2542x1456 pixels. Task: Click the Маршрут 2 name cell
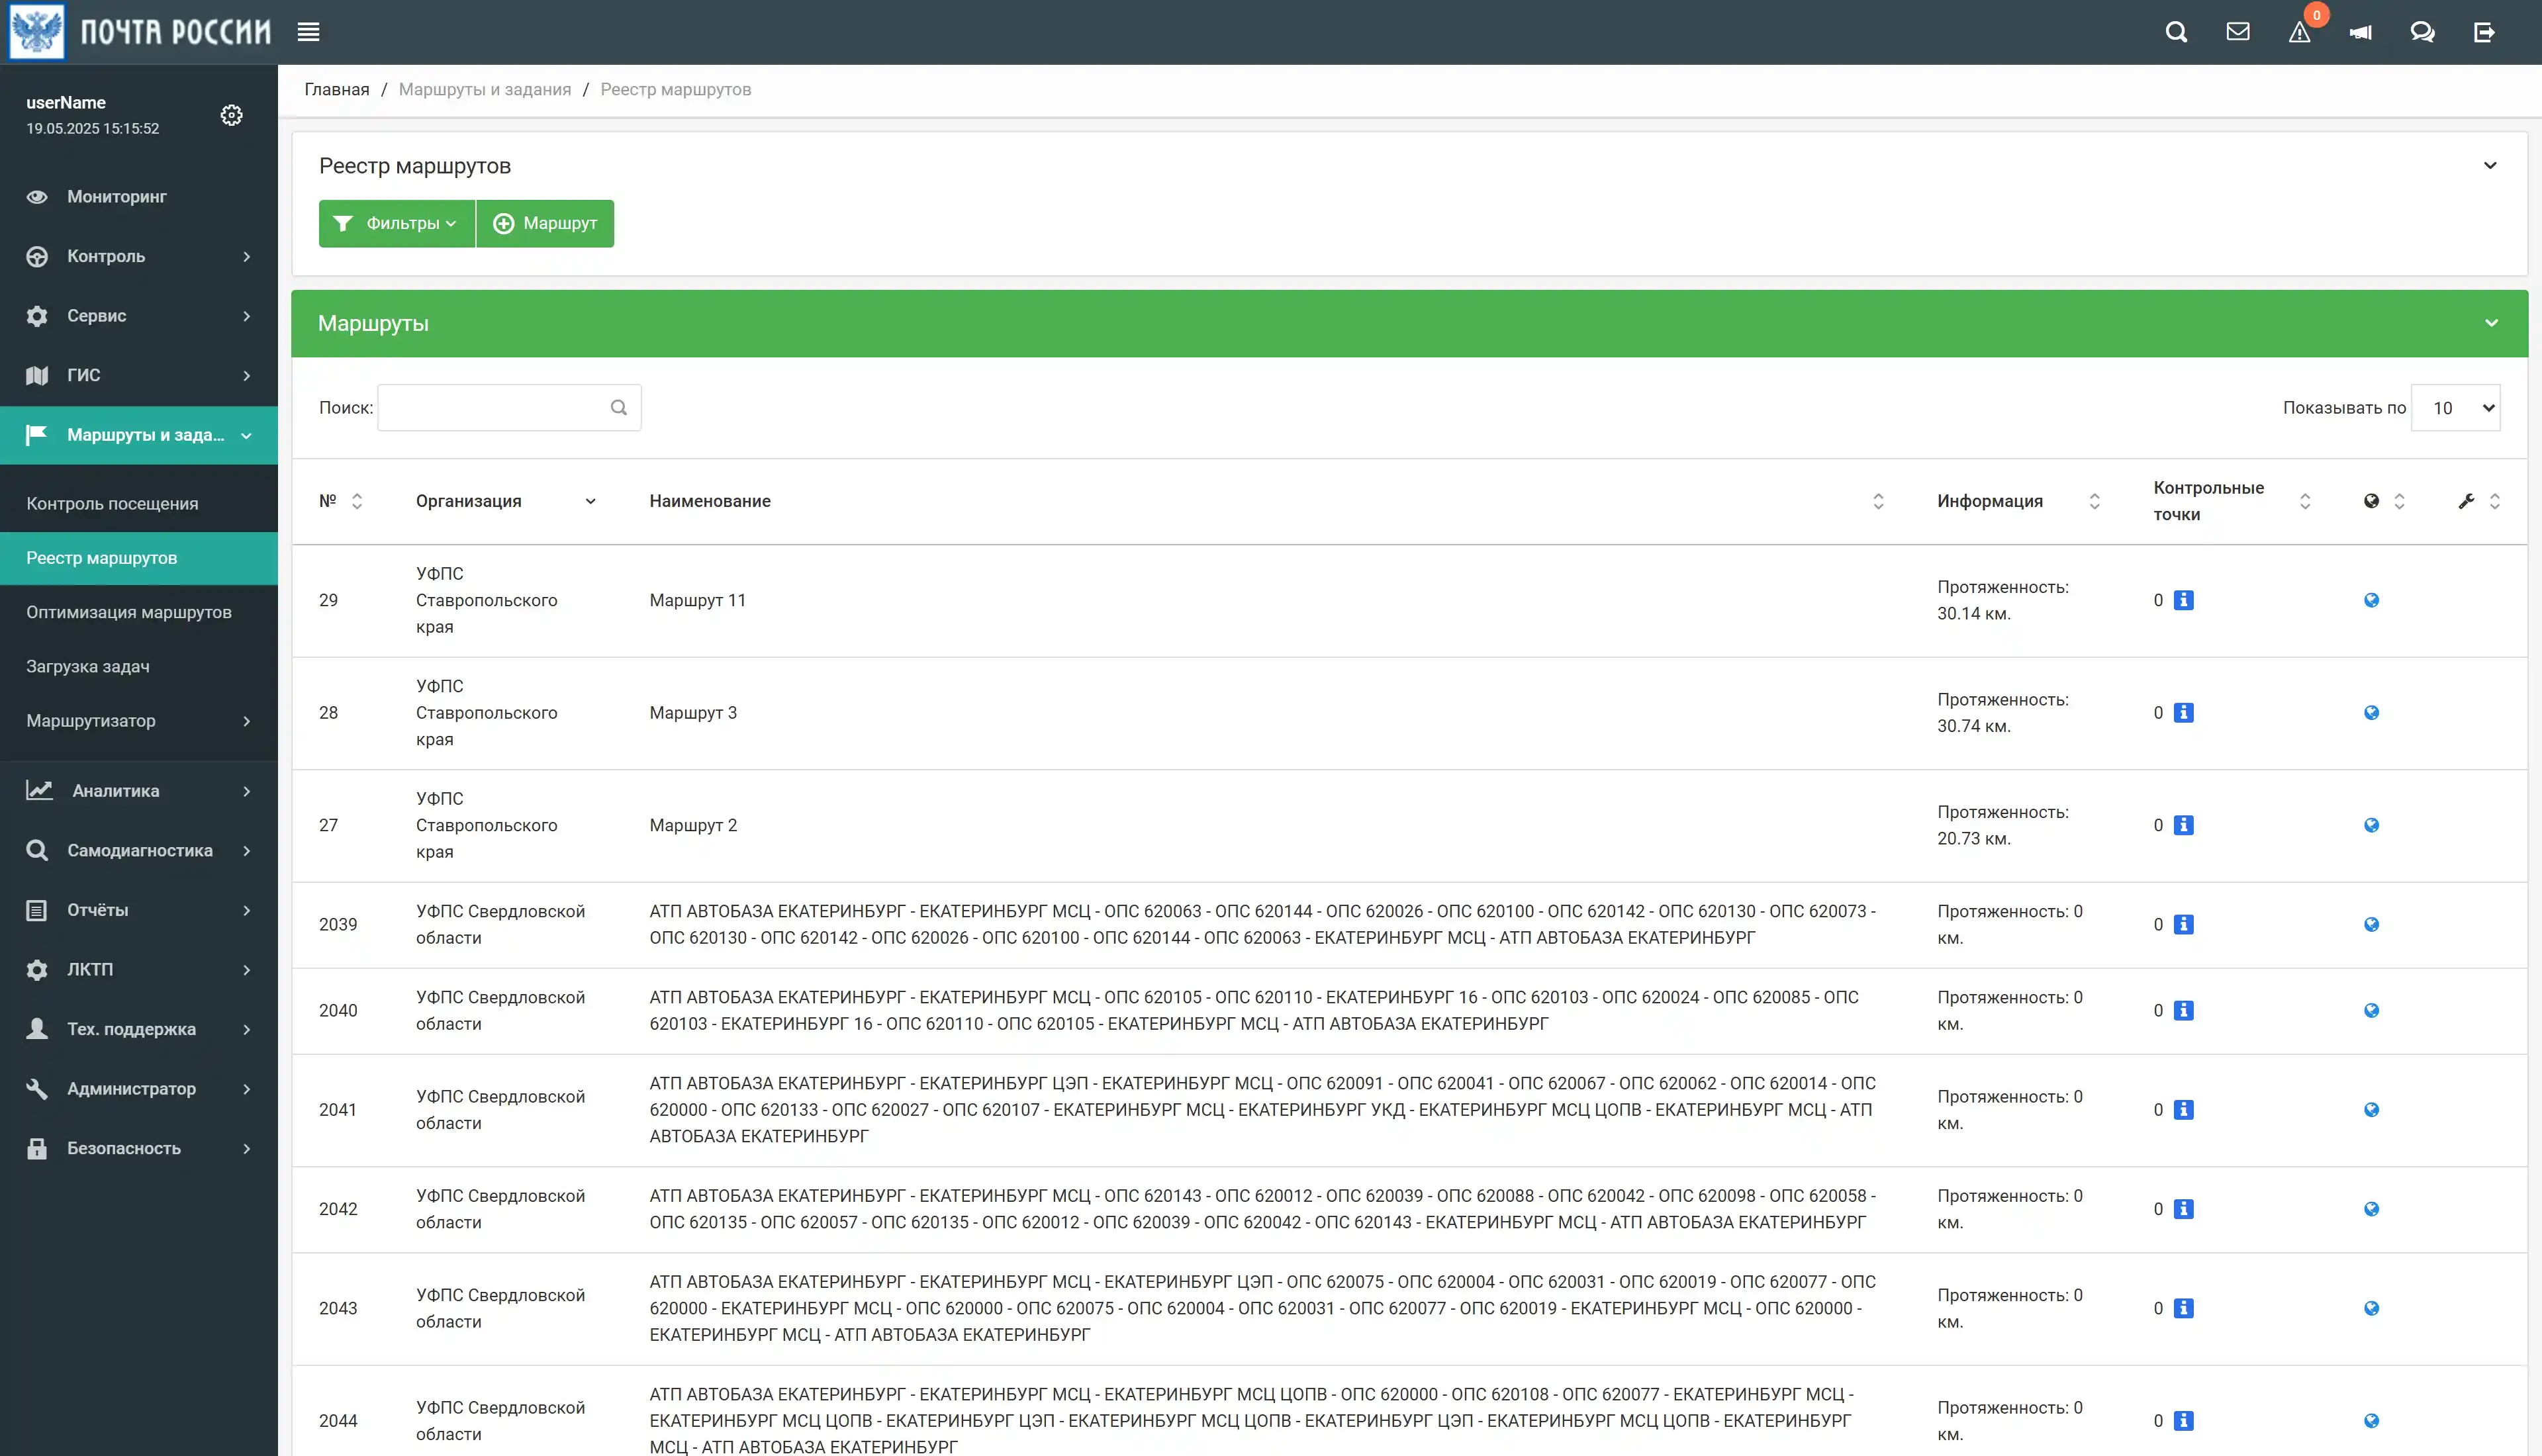click(x=693, y=825)
